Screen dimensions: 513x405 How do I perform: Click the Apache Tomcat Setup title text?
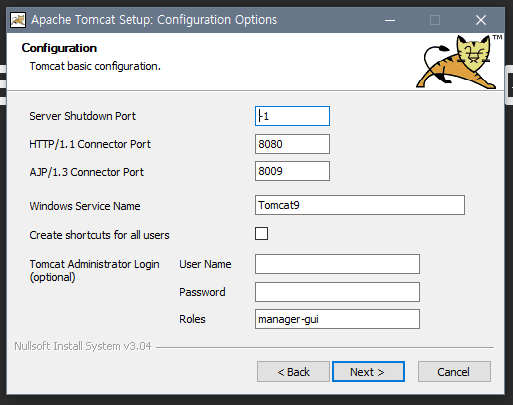pos(154,20)
